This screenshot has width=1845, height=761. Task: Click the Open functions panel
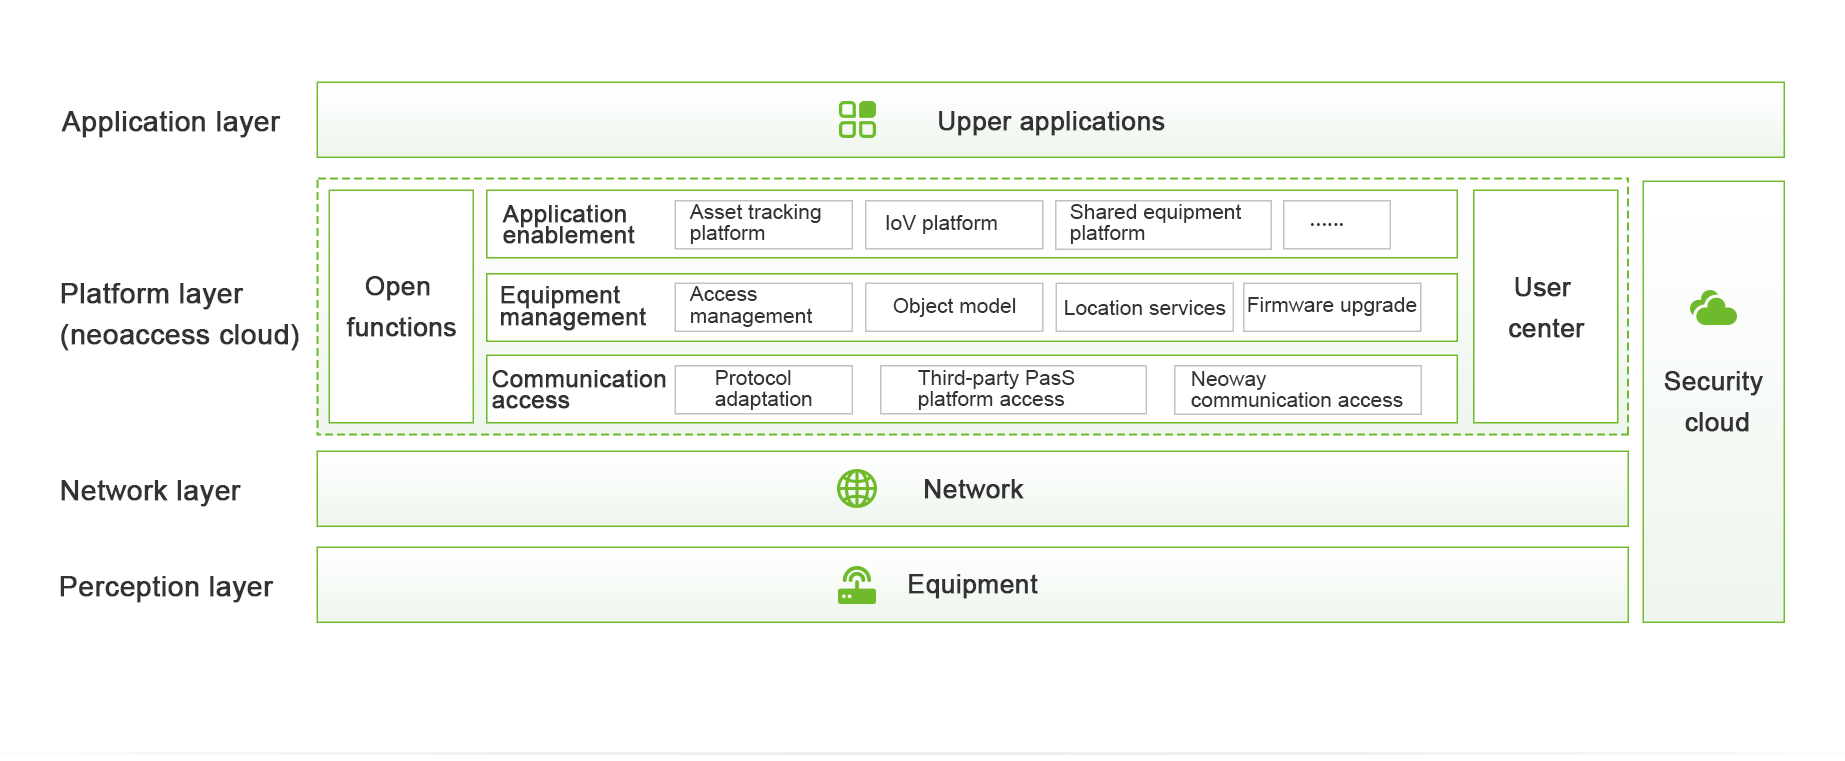click(x=401, y=307)
